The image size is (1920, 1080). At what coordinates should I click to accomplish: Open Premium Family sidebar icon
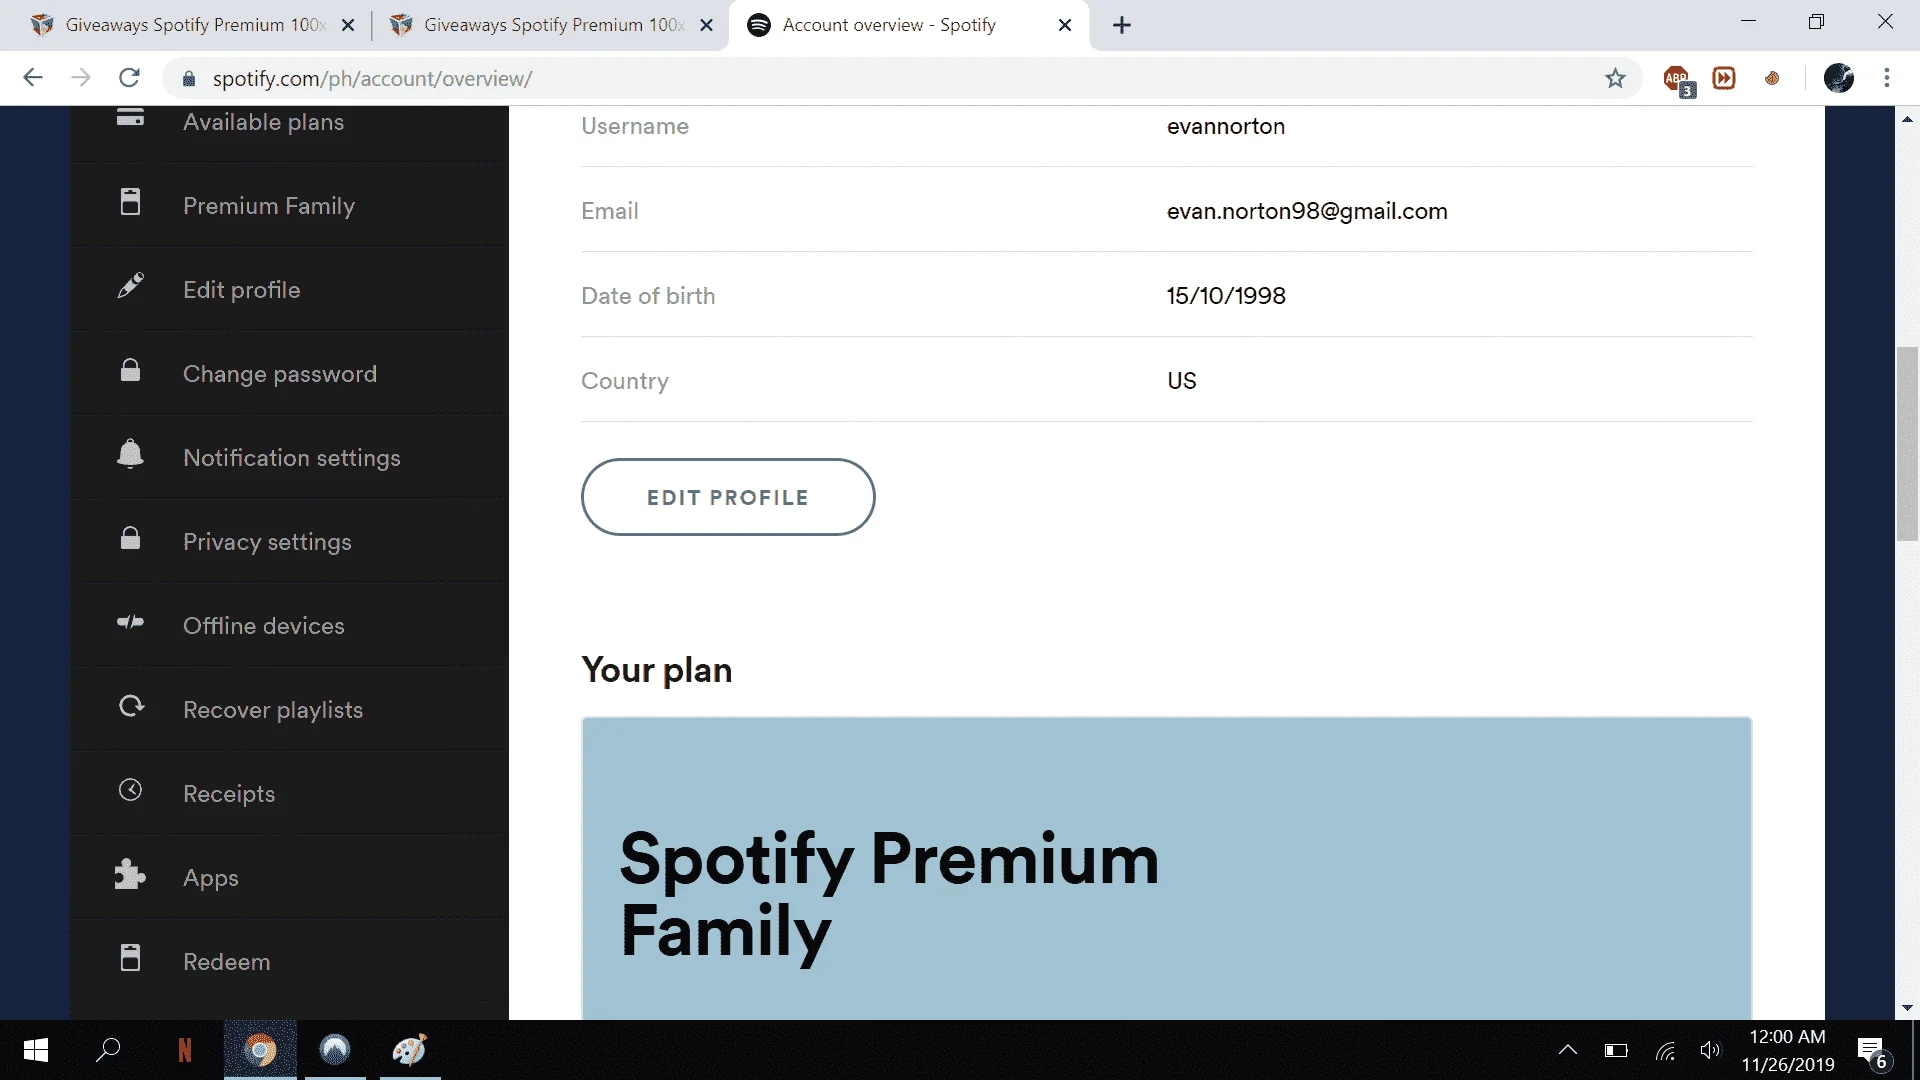[x=130, y=202]
